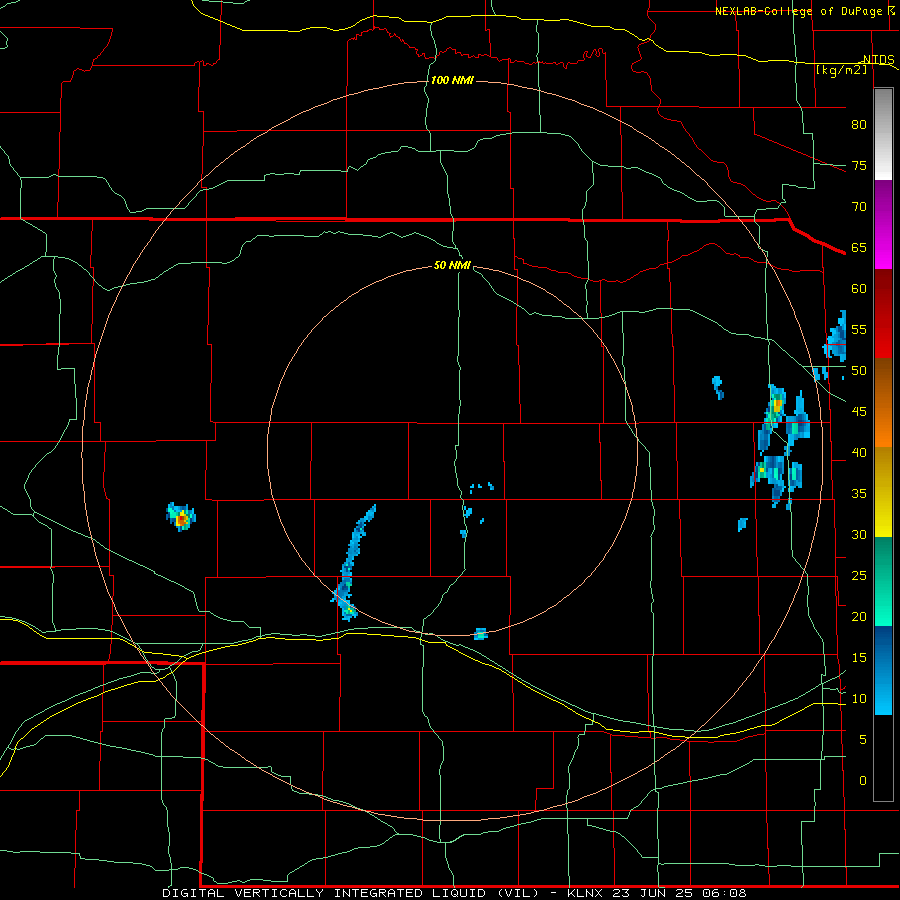The image size is (900, 900).
Task: Click the NTDS label above the scale
Action: [x=878, y=60]
